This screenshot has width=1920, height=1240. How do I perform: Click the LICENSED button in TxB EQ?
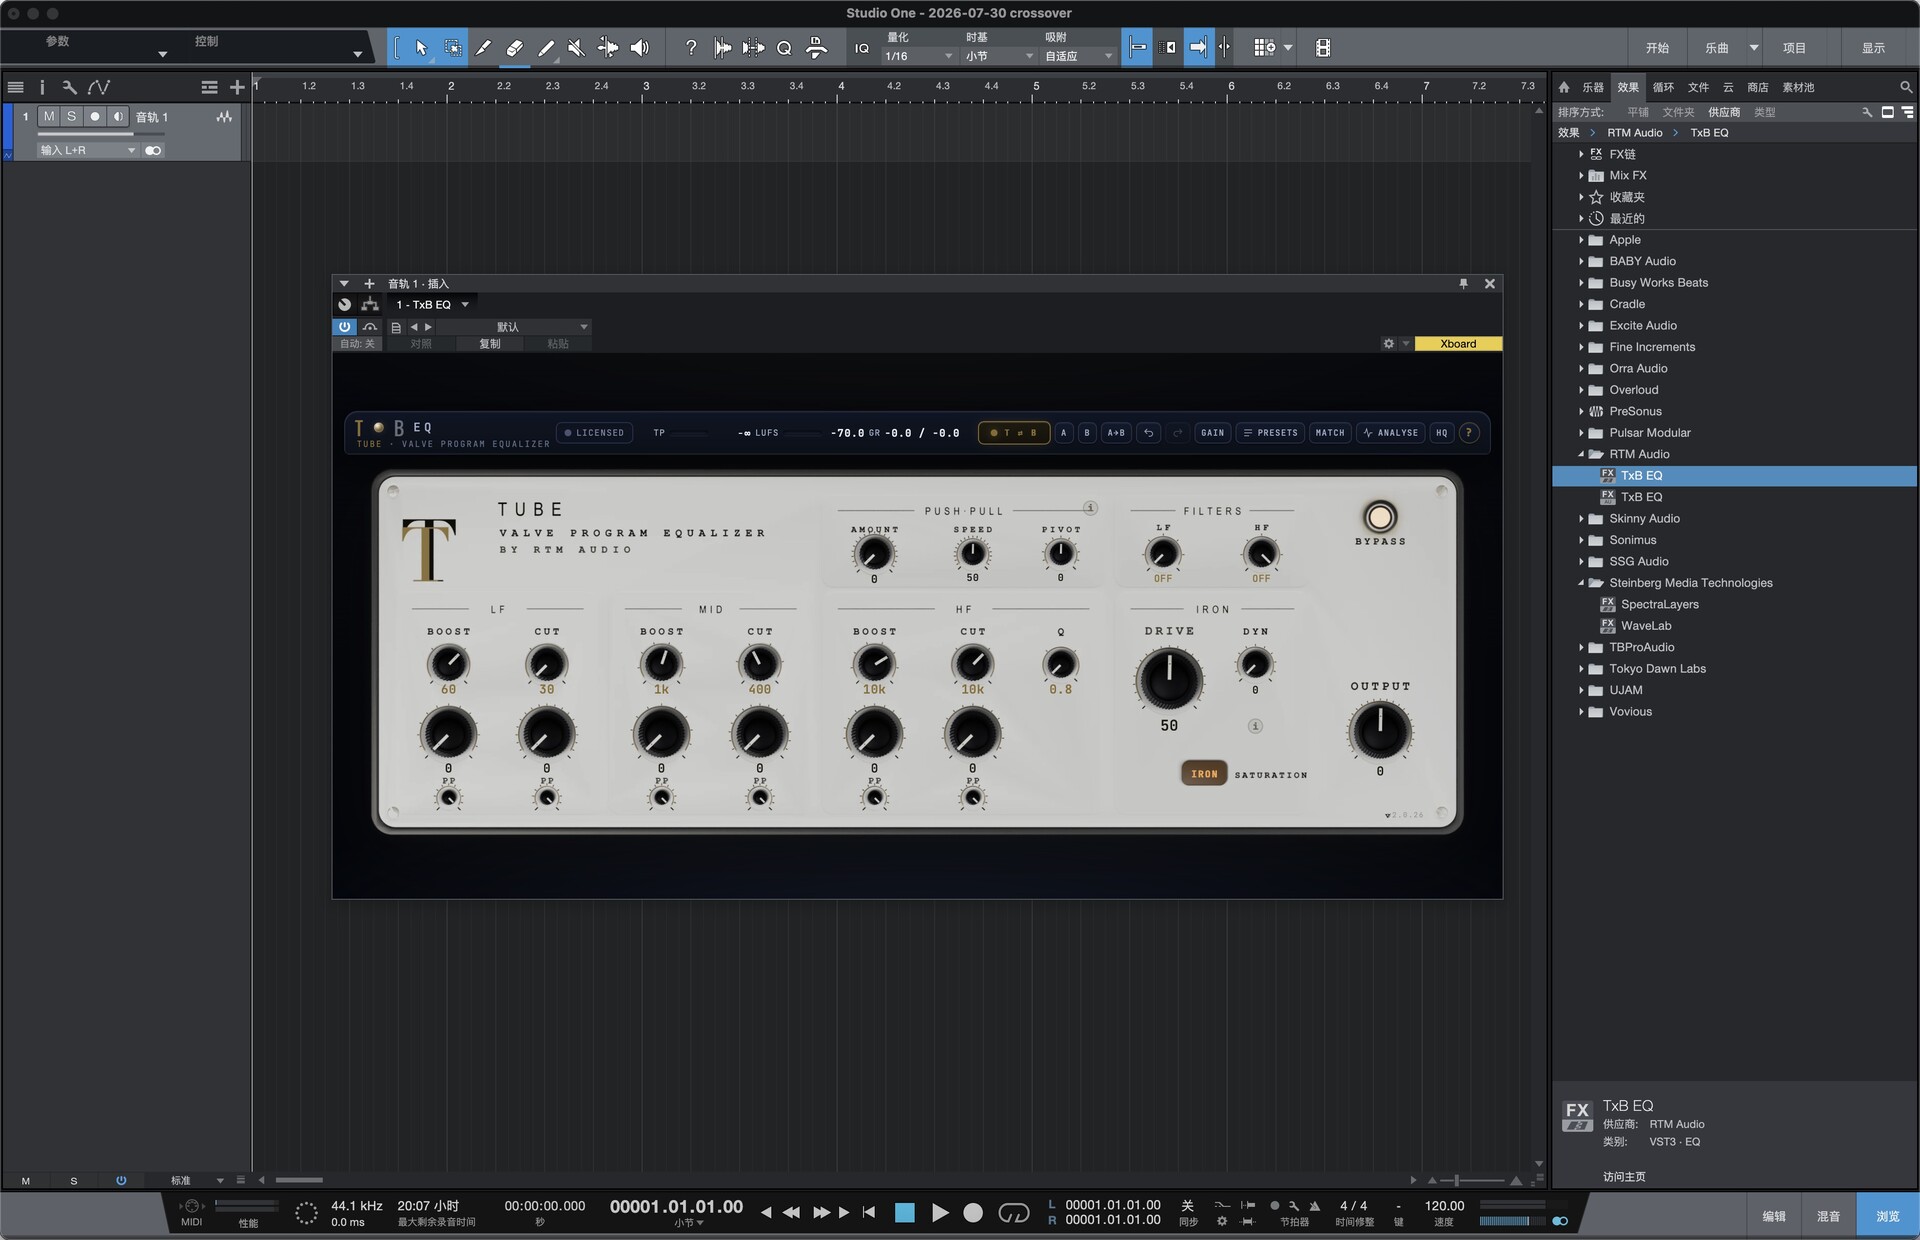coord(594,433)
